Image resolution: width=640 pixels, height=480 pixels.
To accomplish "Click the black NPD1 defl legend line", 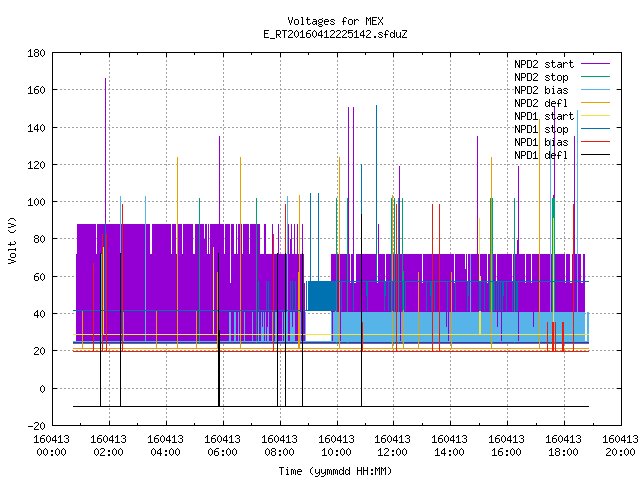I will coord(595,155).
